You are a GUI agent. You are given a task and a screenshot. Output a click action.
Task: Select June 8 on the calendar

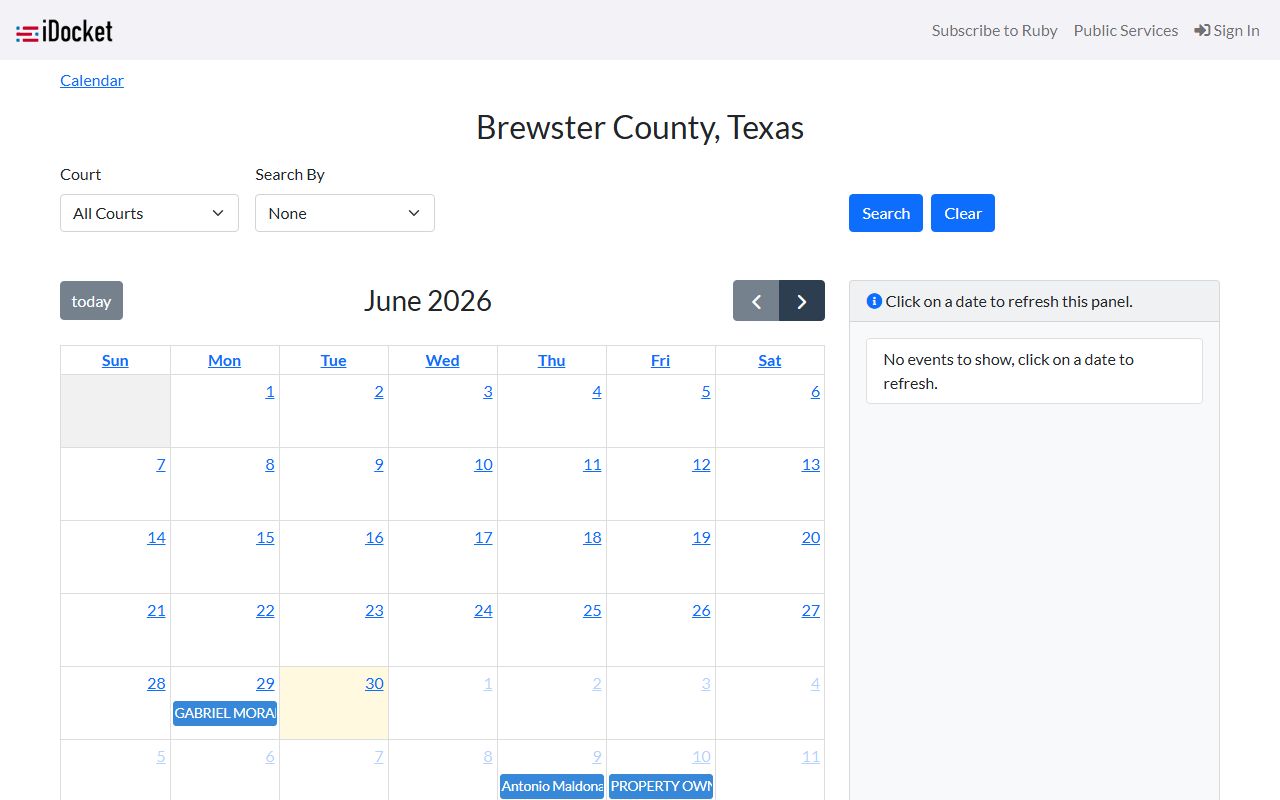[x=269, y=464]
